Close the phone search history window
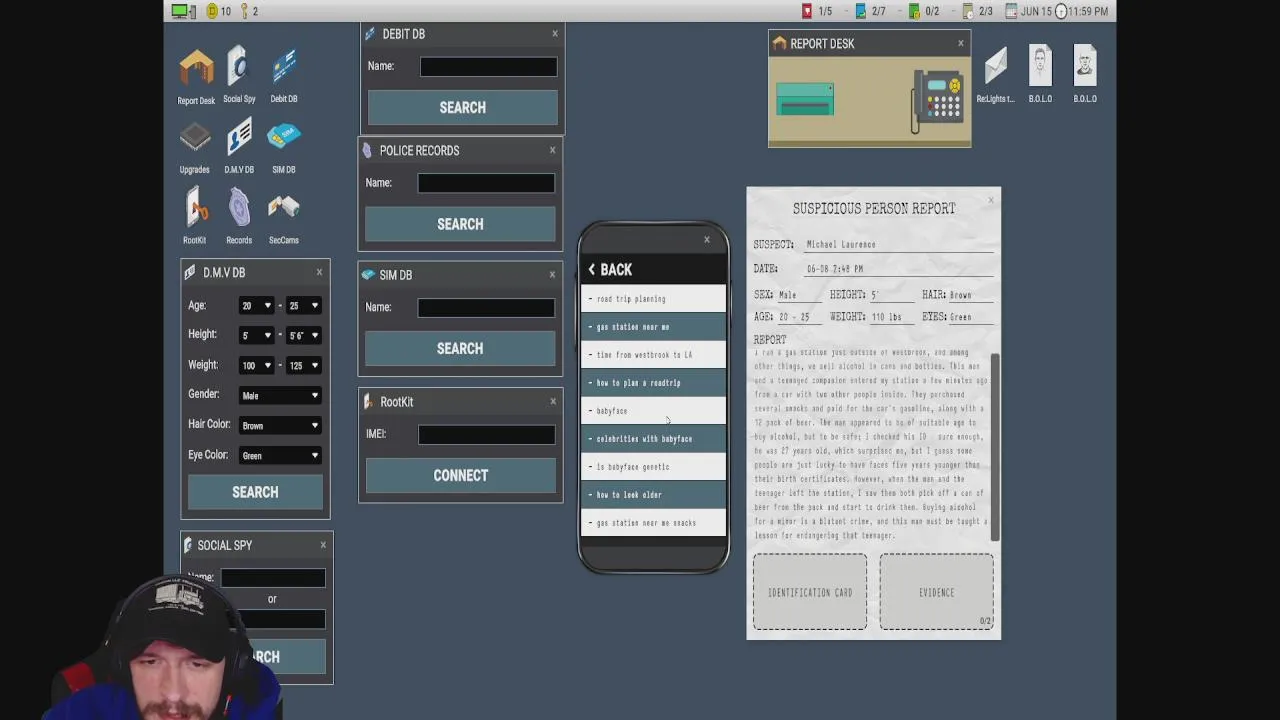1280x720 pixels. 707,240
